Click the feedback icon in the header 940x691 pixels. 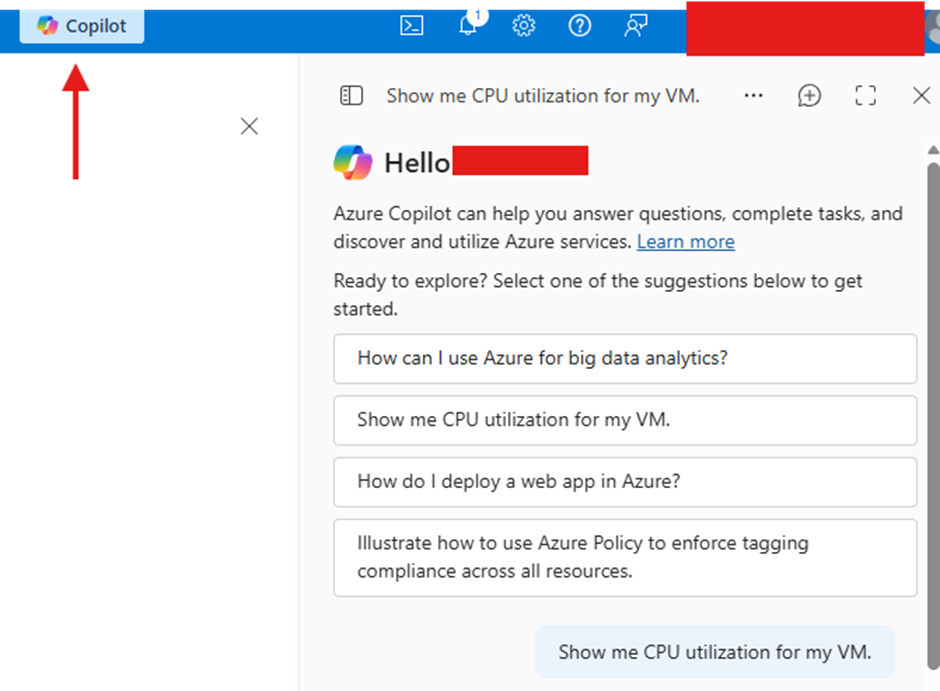pyautogui.click(x=636, y=26)
